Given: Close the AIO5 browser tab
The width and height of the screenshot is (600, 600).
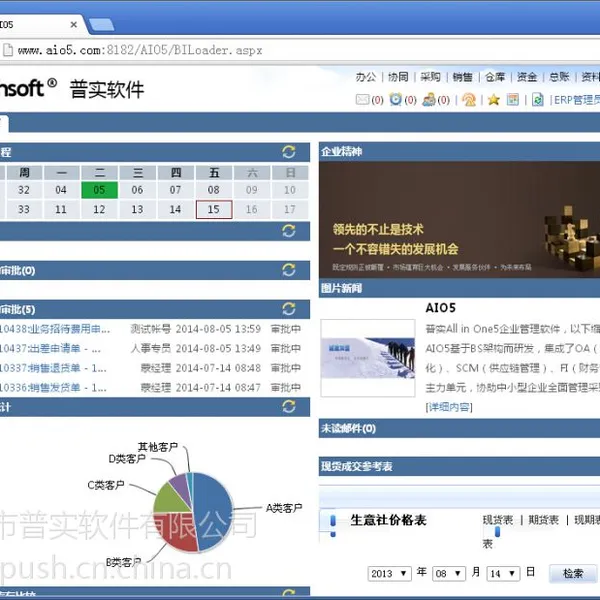Looking at the screenshot, I should [74, 24].
